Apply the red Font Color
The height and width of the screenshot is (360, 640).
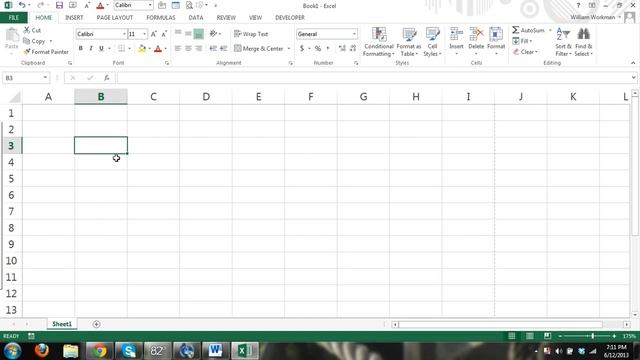click(x=158, y=49)
